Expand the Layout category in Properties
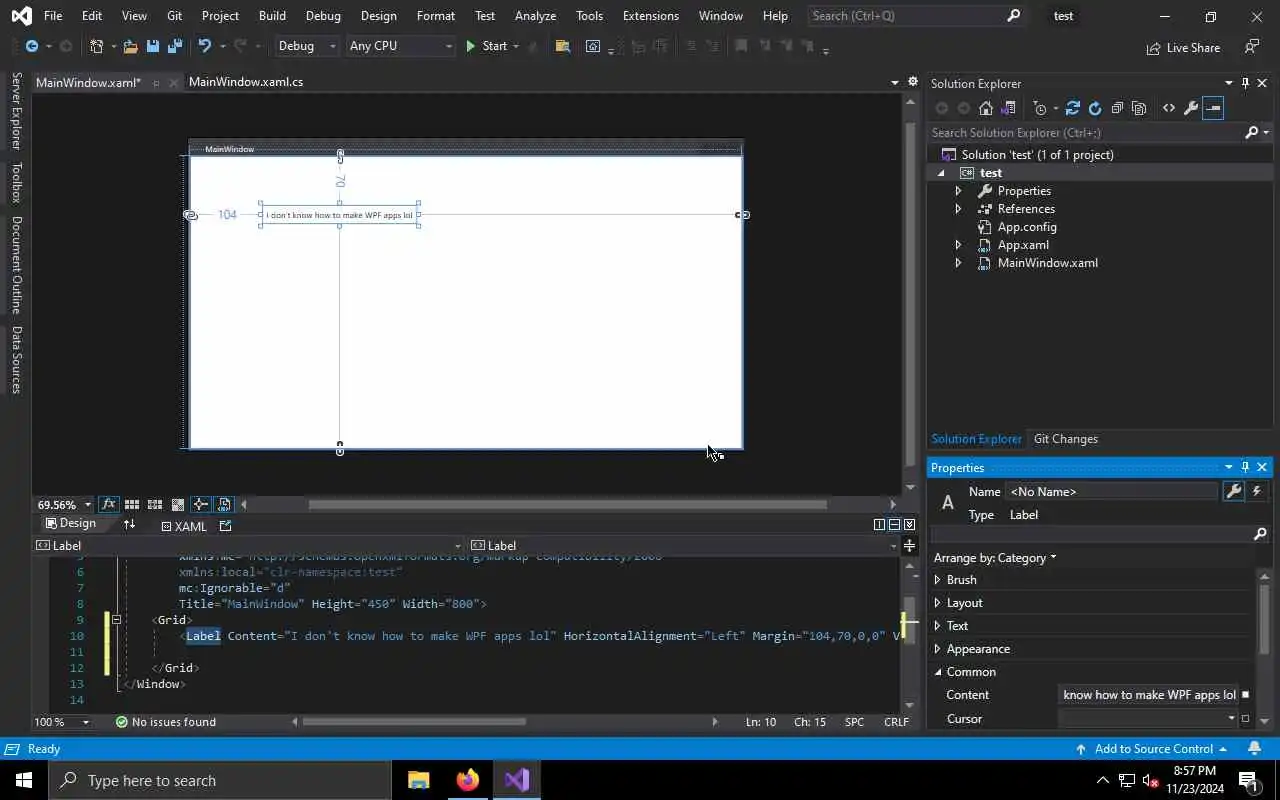The height and width of the screenshot is (800, 1280). pos(937,603)
